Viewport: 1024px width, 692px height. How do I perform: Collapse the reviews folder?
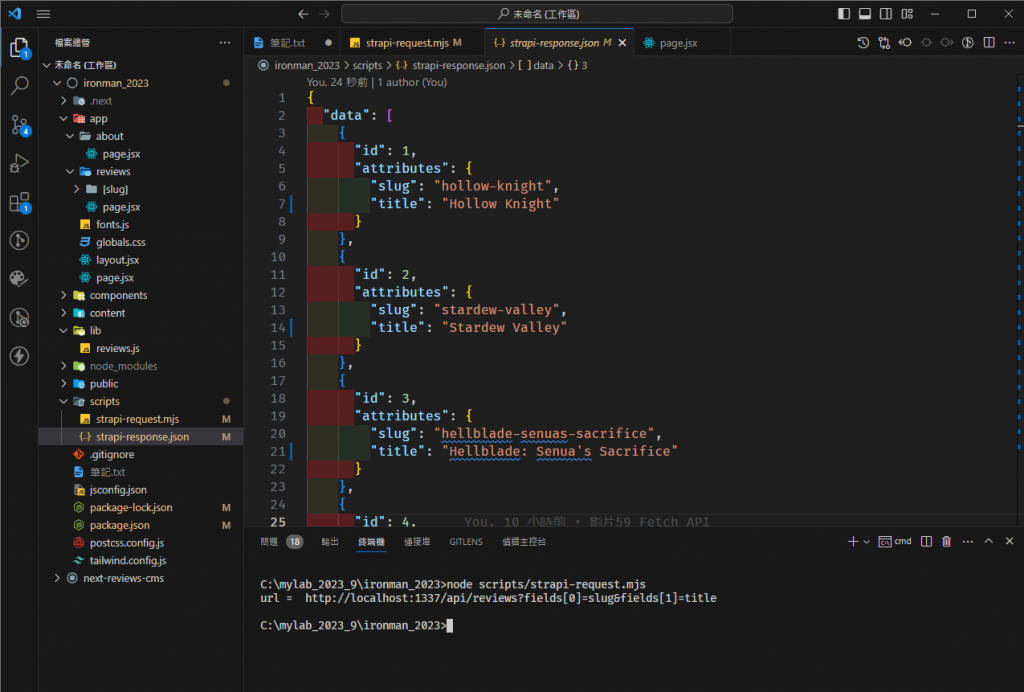click(70, 171)
